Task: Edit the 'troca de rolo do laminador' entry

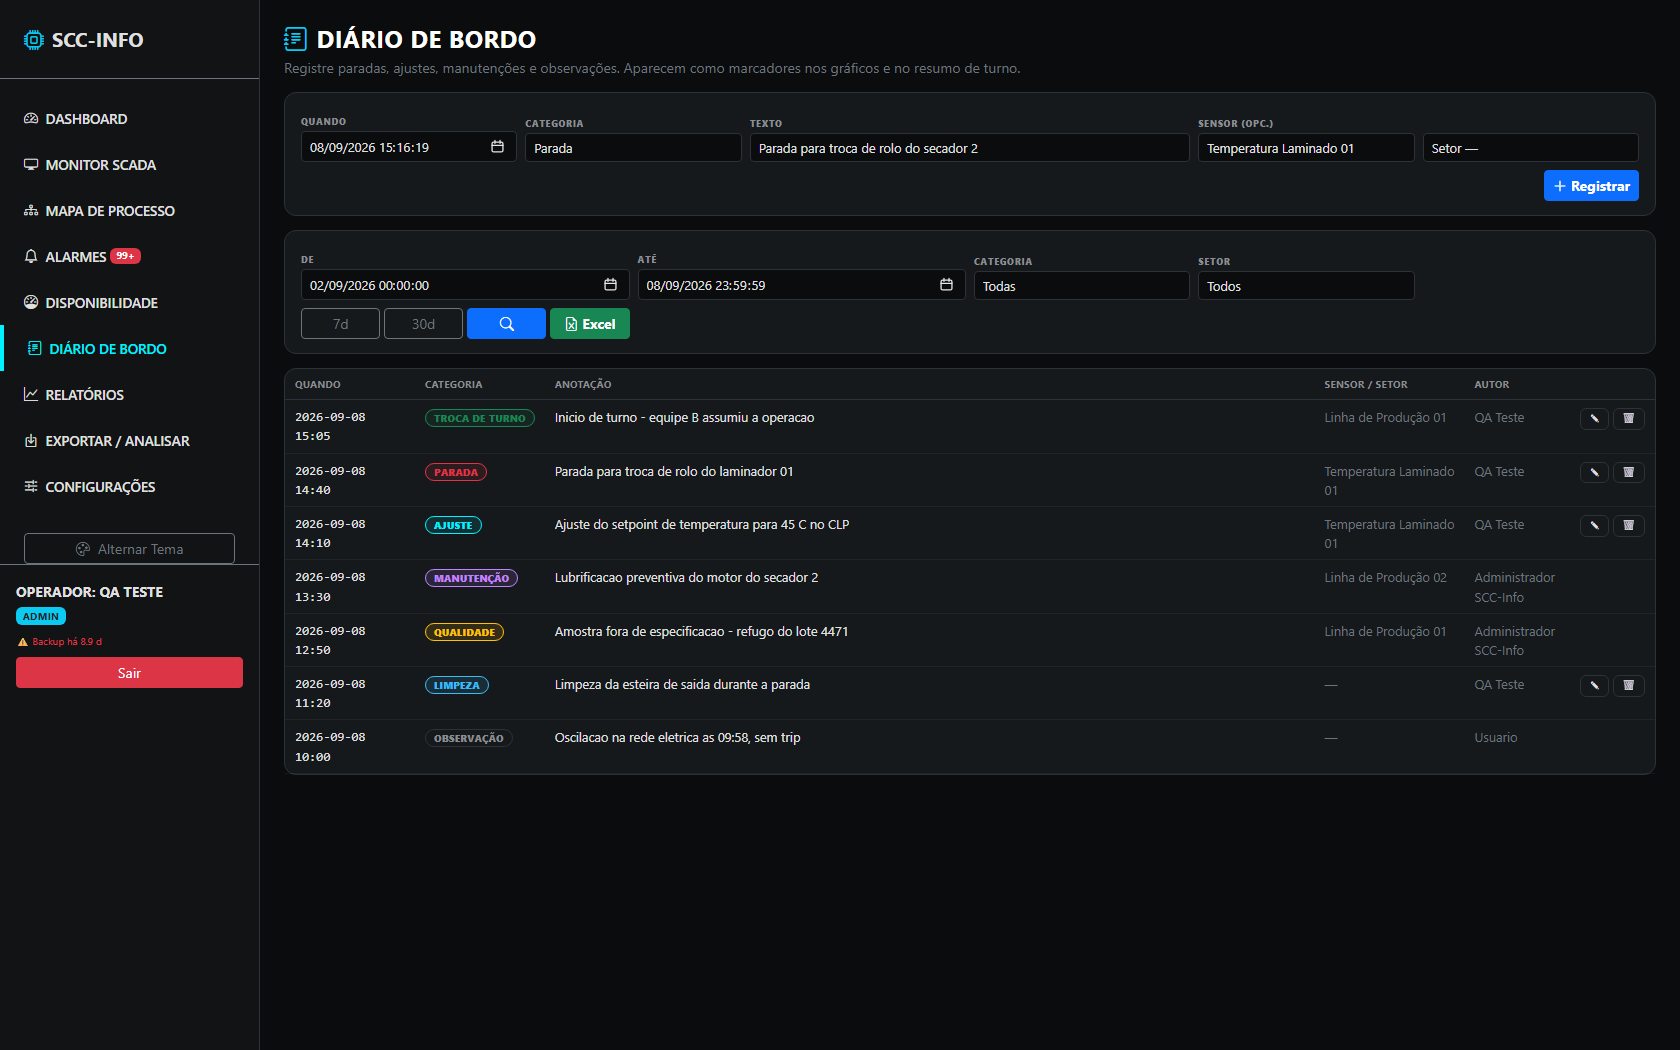Action: [x=1594, y=472]
